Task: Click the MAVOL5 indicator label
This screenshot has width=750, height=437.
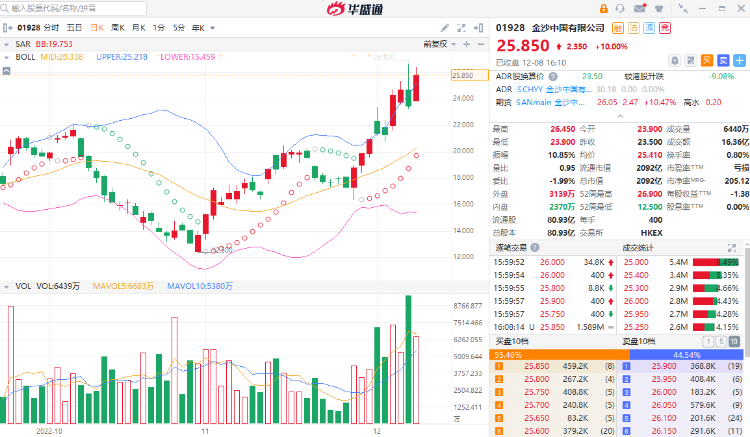Action: click(x=123, y=286)
